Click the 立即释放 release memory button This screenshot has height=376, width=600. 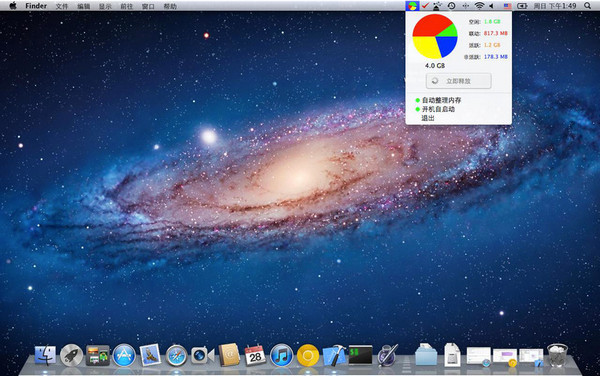point(458,81)
